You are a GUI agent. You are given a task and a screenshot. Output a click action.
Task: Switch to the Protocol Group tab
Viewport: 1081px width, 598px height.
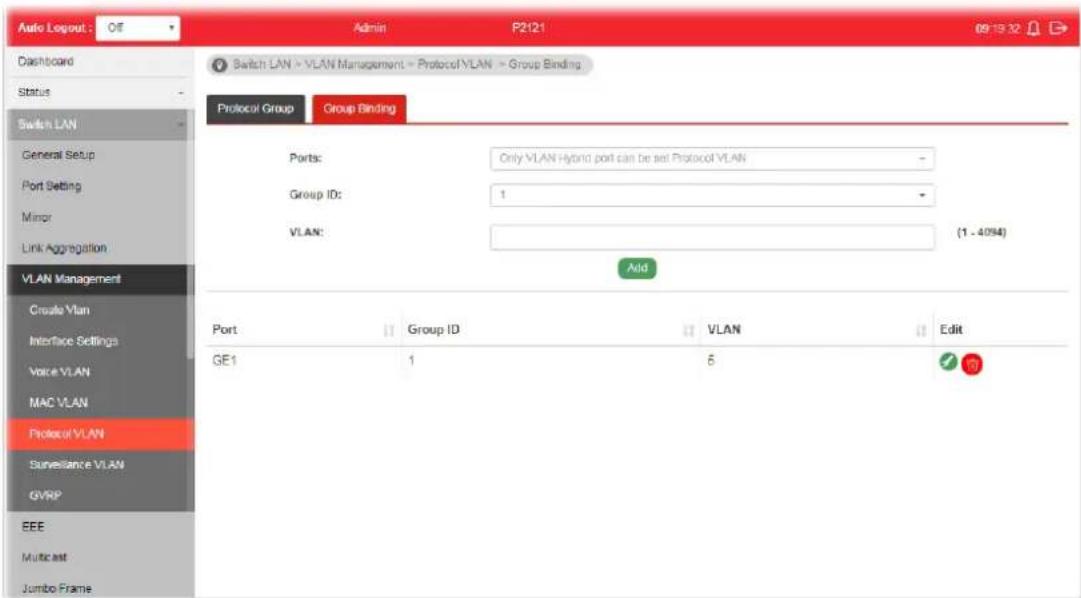tap(256, 109)
